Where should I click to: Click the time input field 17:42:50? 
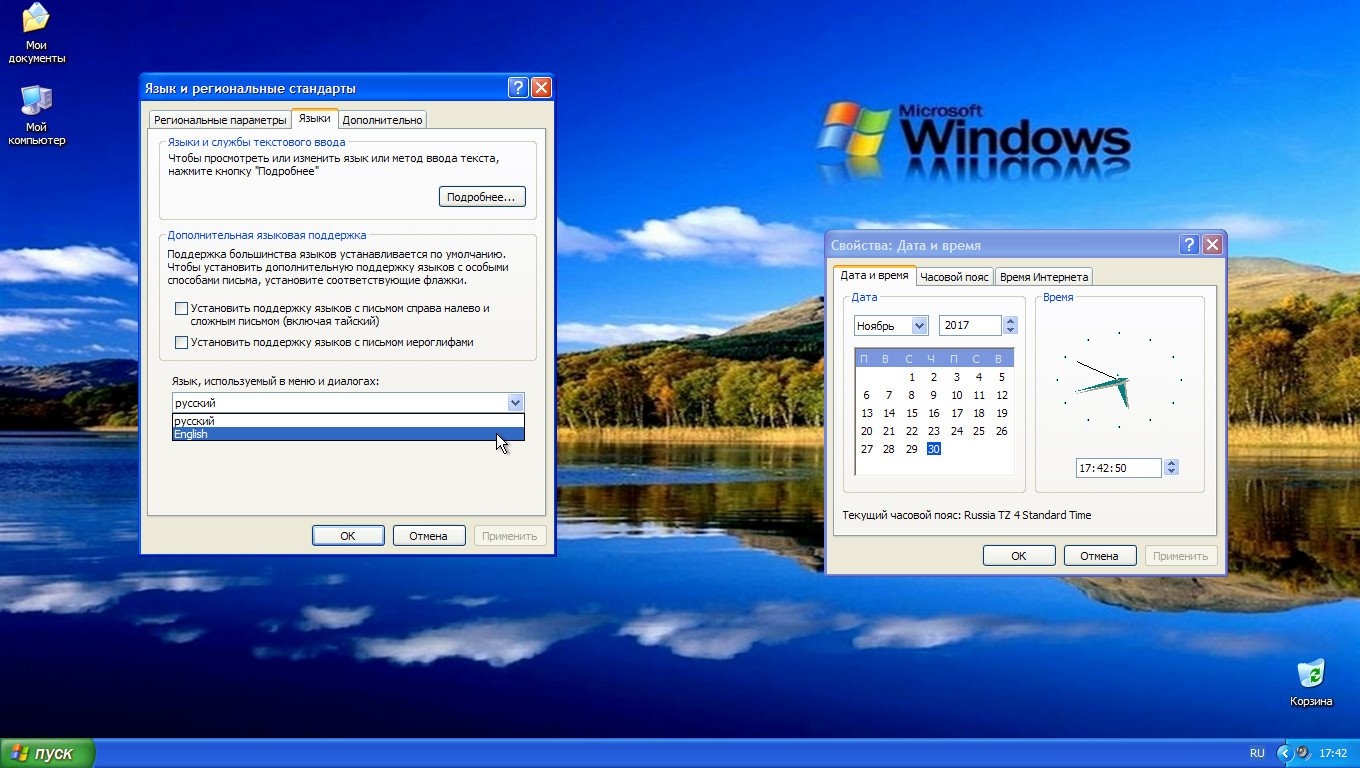click(x=1118, y=468)
